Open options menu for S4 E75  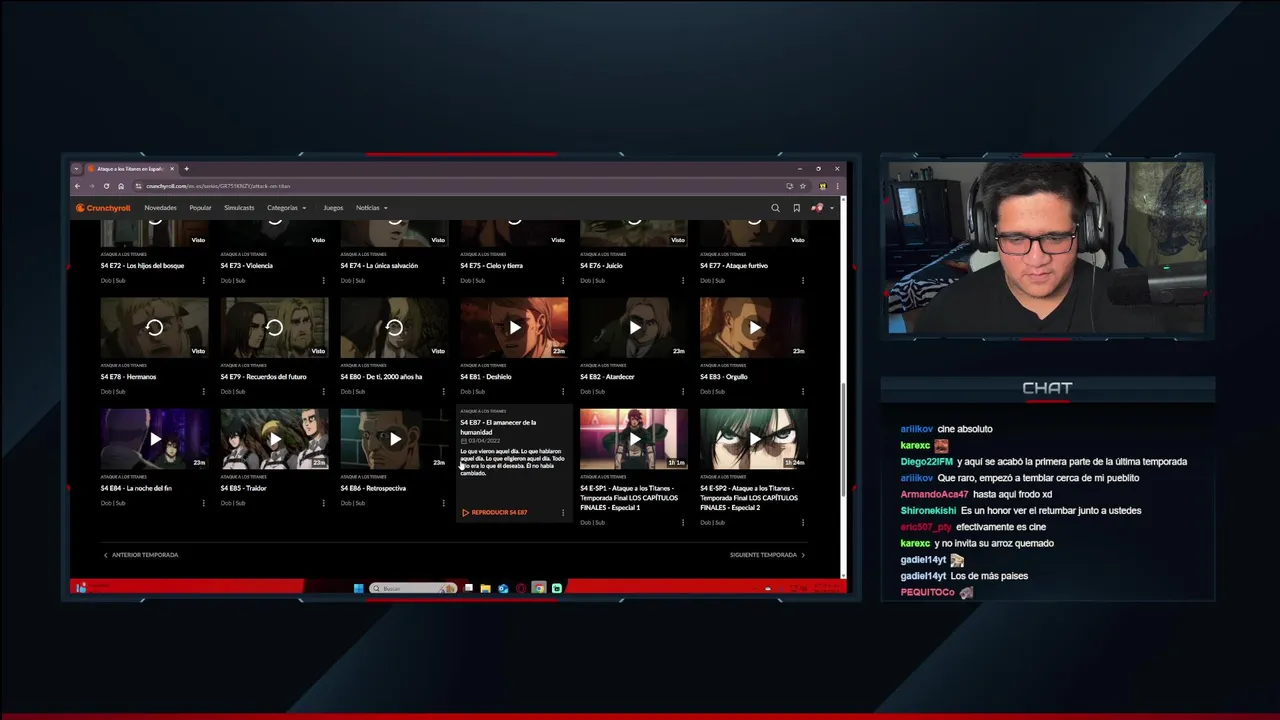[x=563, y=280]
